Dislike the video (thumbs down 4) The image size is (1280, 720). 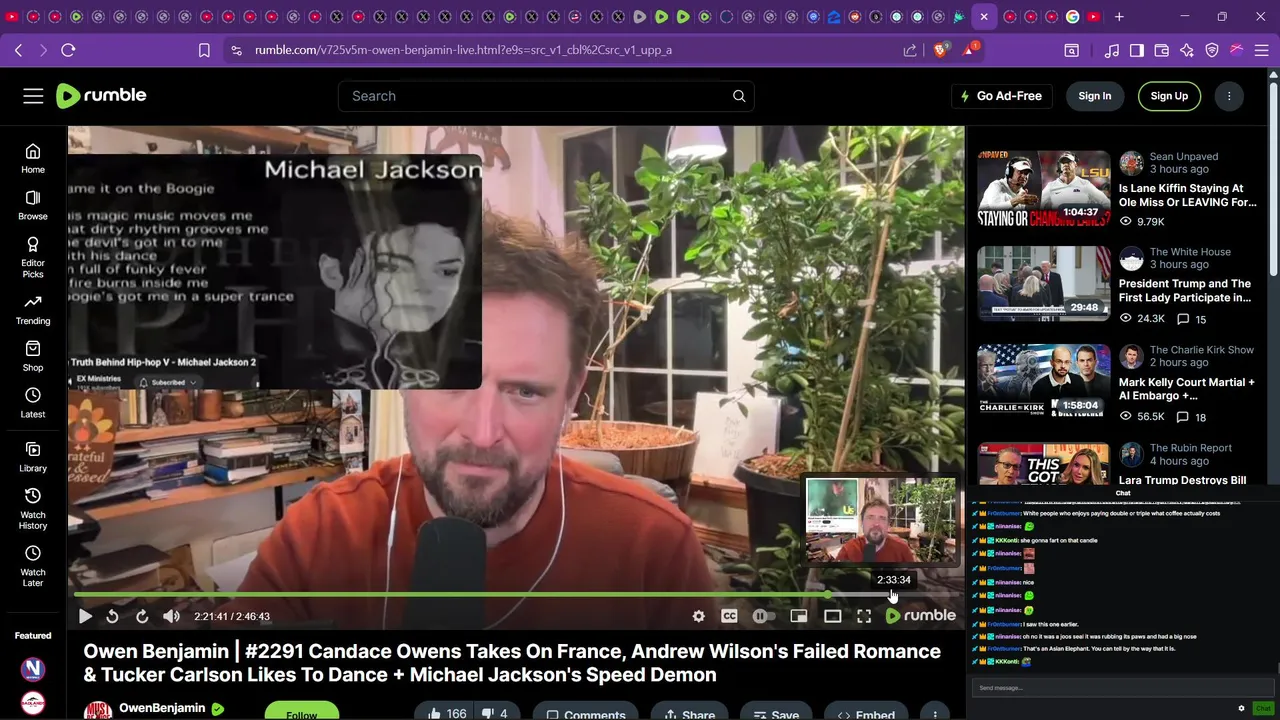tap(496, 713)
